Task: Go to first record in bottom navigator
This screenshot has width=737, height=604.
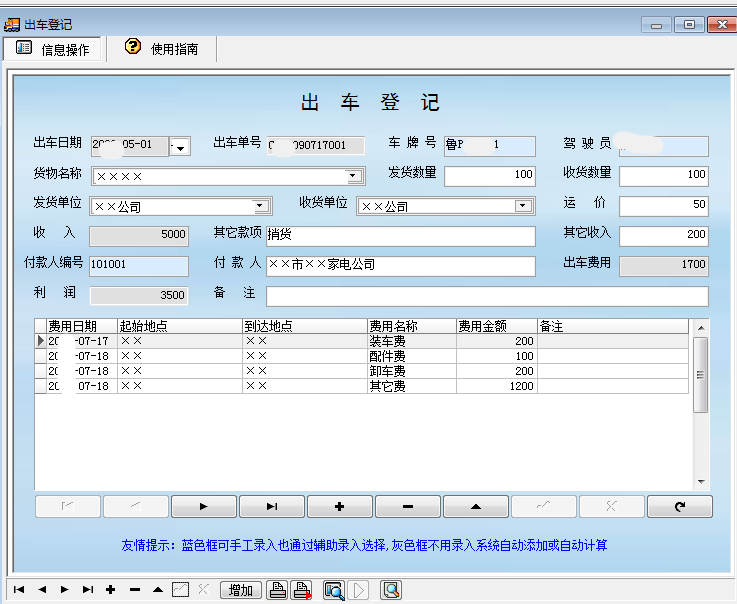Action: pyautogui.click(x=19, y=589)
